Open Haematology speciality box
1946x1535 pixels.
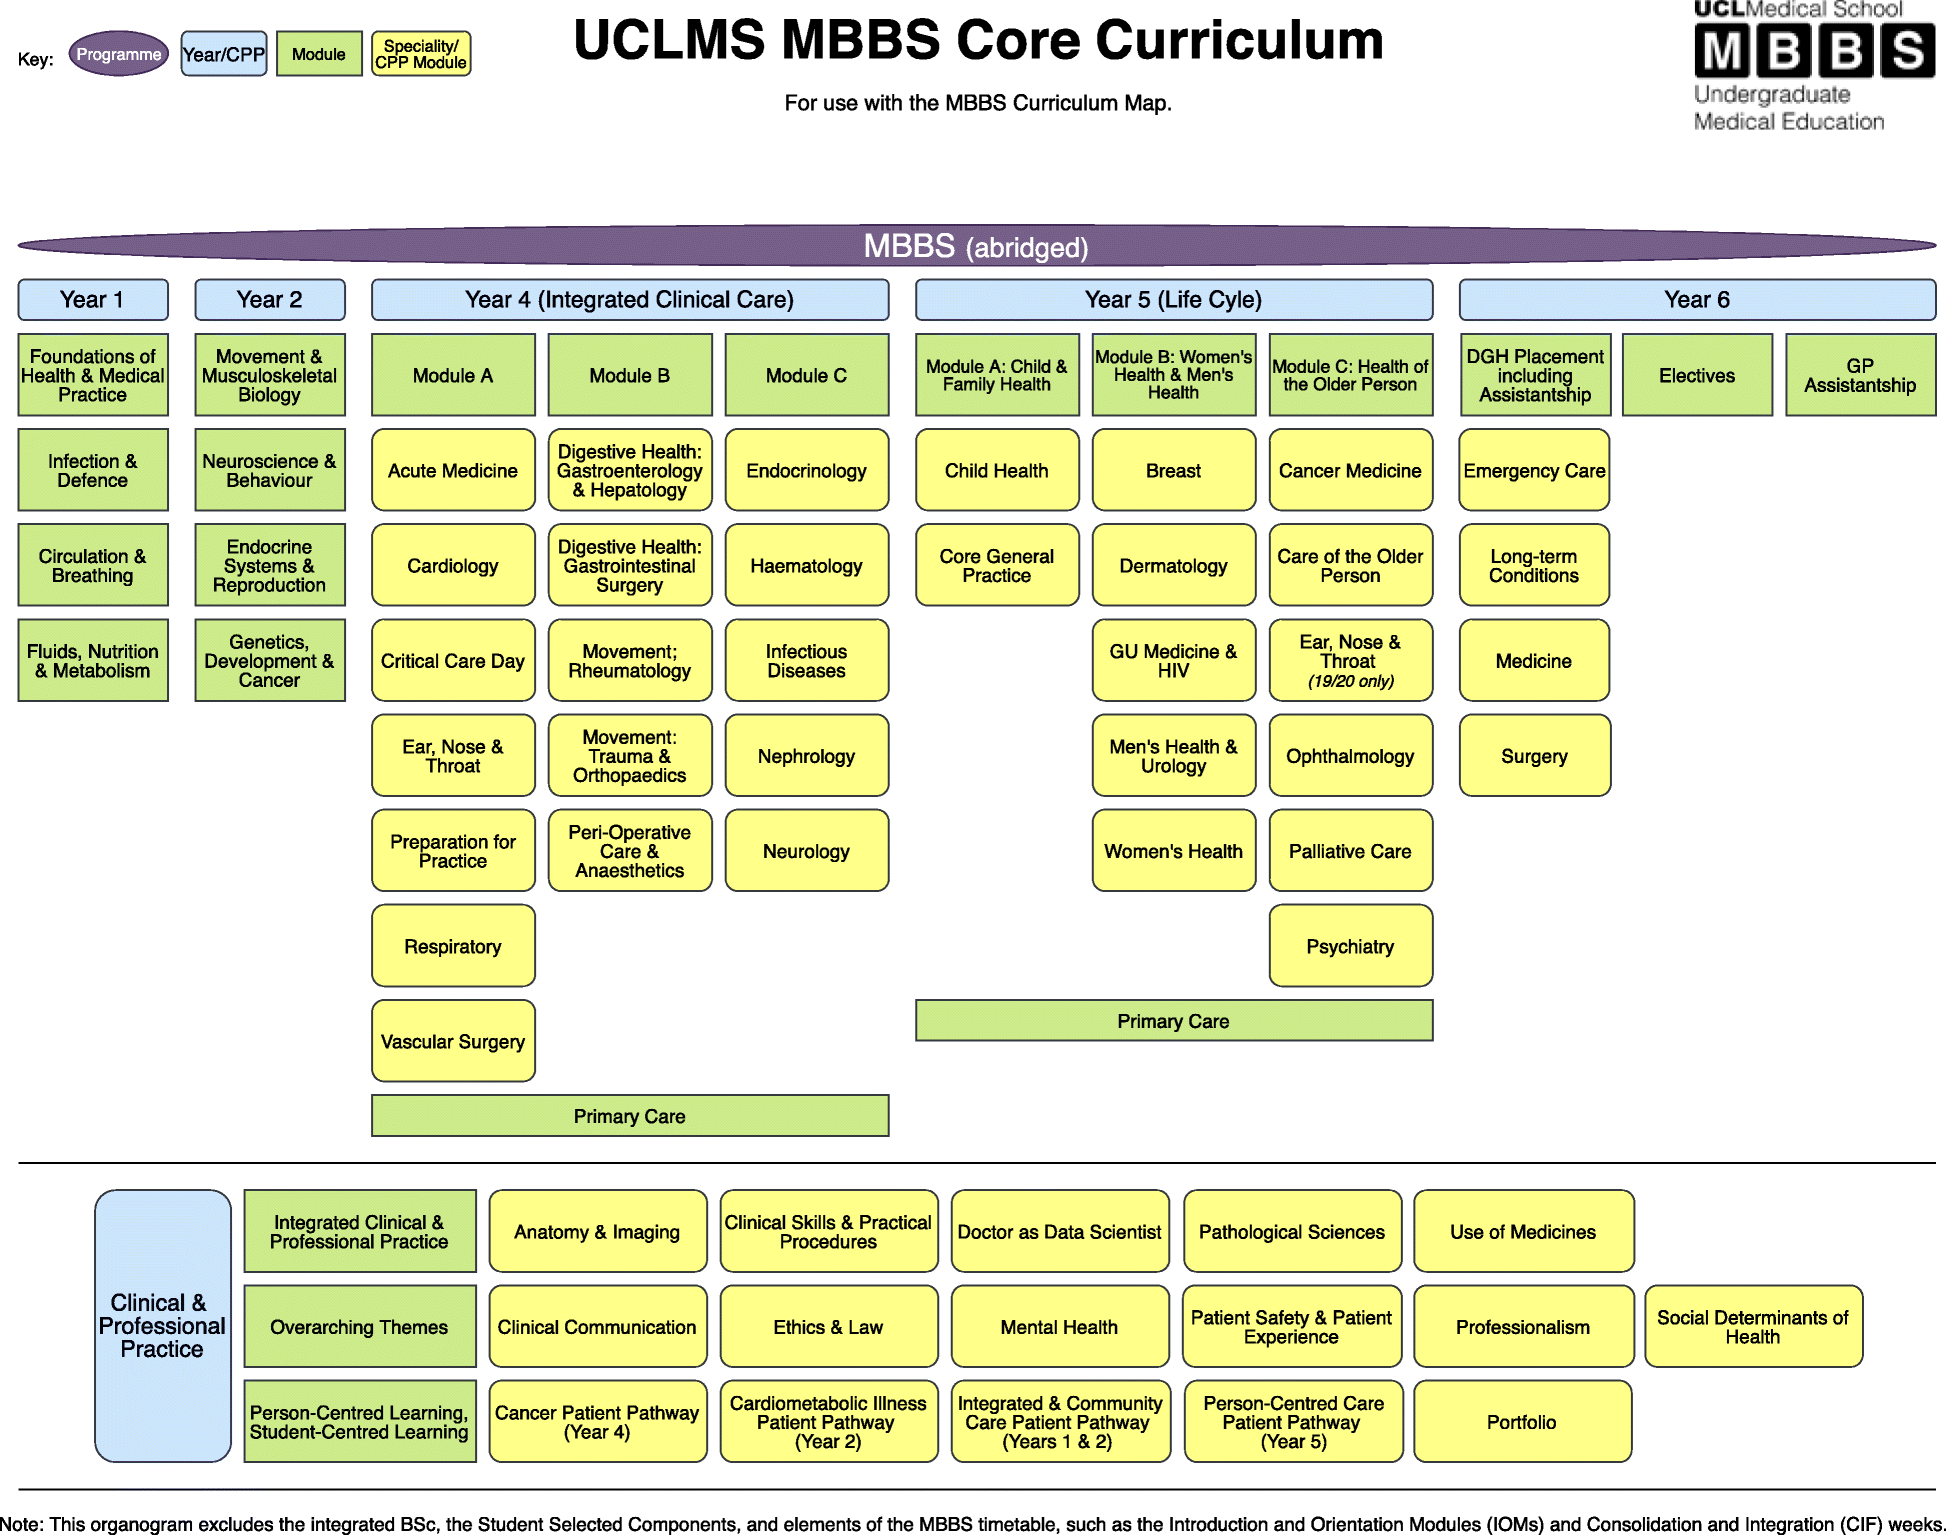coord(807,565)
